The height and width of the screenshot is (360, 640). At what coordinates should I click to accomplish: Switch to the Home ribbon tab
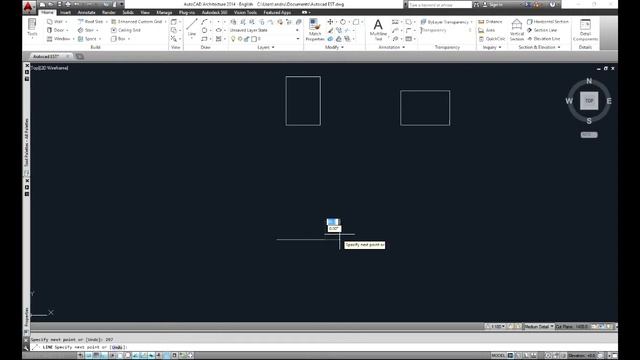tap(47, 13)
